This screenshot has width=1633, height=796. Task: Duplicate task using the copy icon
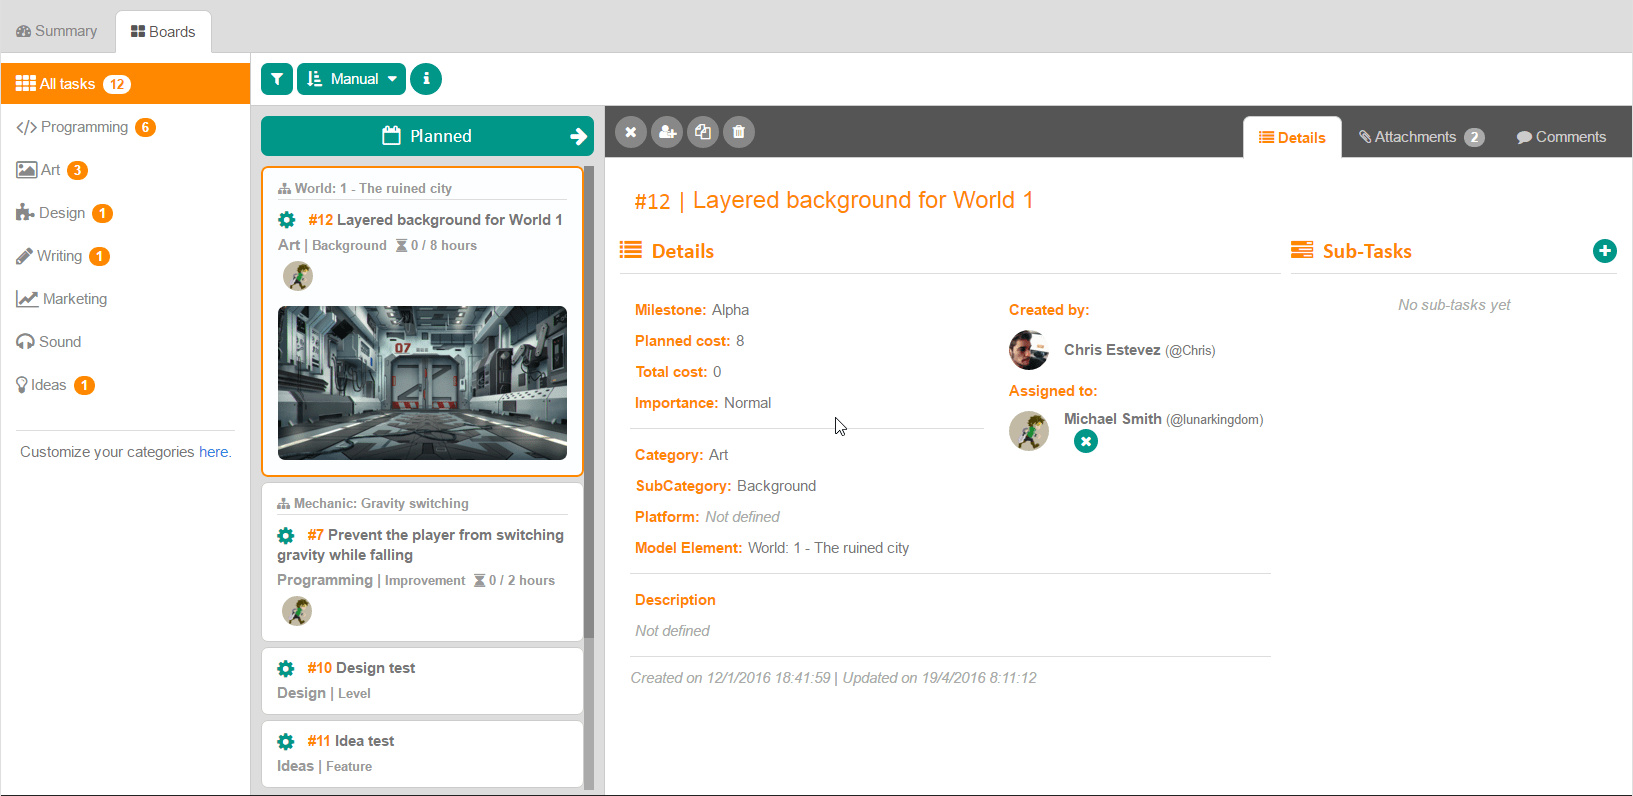(x=703, y=132)
